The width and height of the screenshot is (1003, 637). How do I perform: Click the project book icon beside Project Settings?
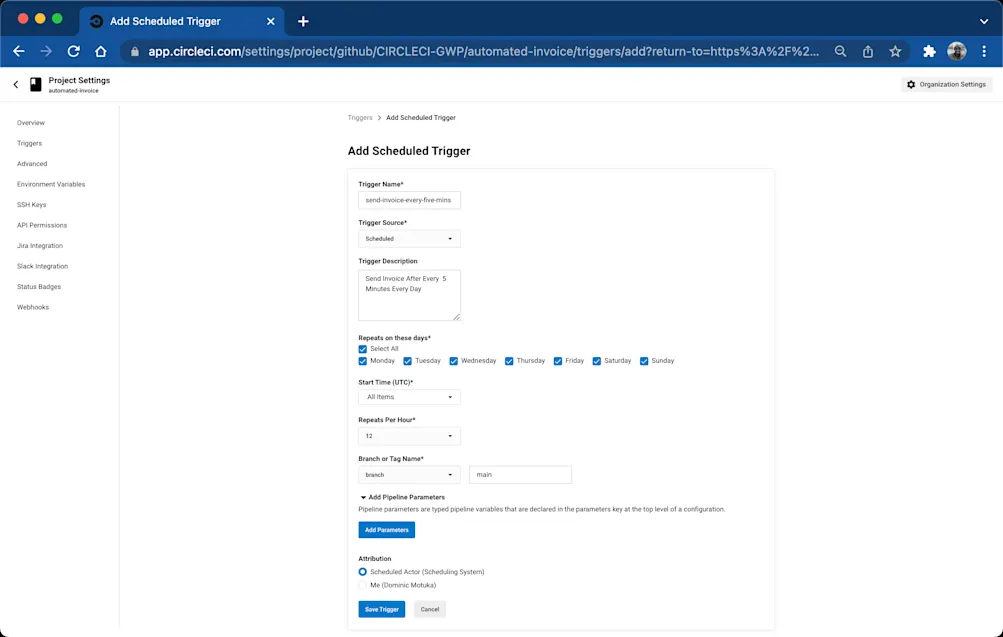pos(36,84)
